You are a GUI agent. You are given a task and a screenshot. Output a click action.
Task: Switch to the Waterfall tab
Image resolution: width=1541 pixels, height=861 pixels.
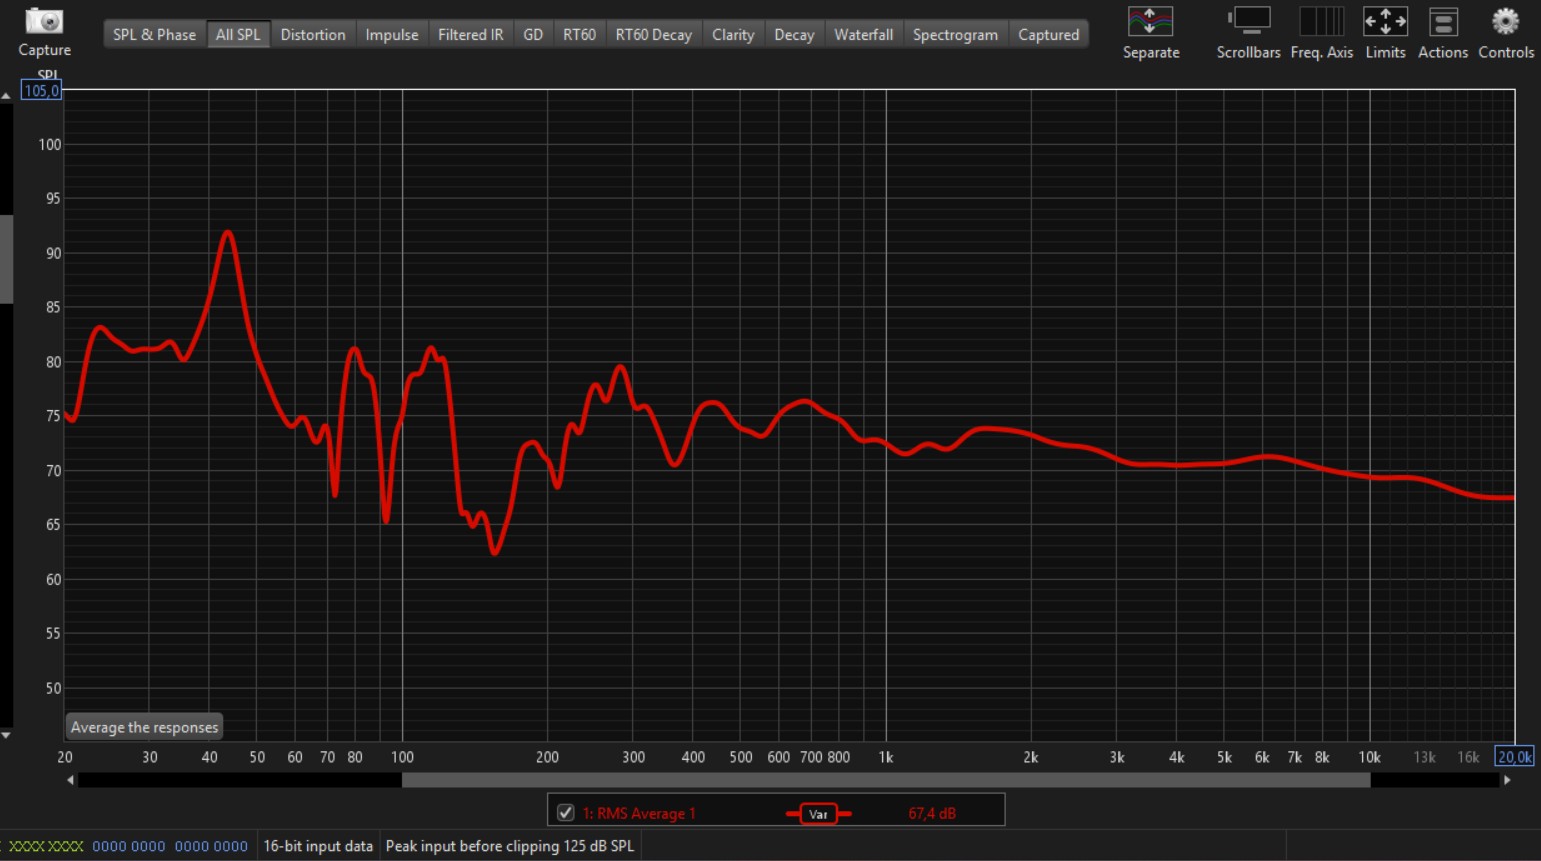tap(863, 35)
